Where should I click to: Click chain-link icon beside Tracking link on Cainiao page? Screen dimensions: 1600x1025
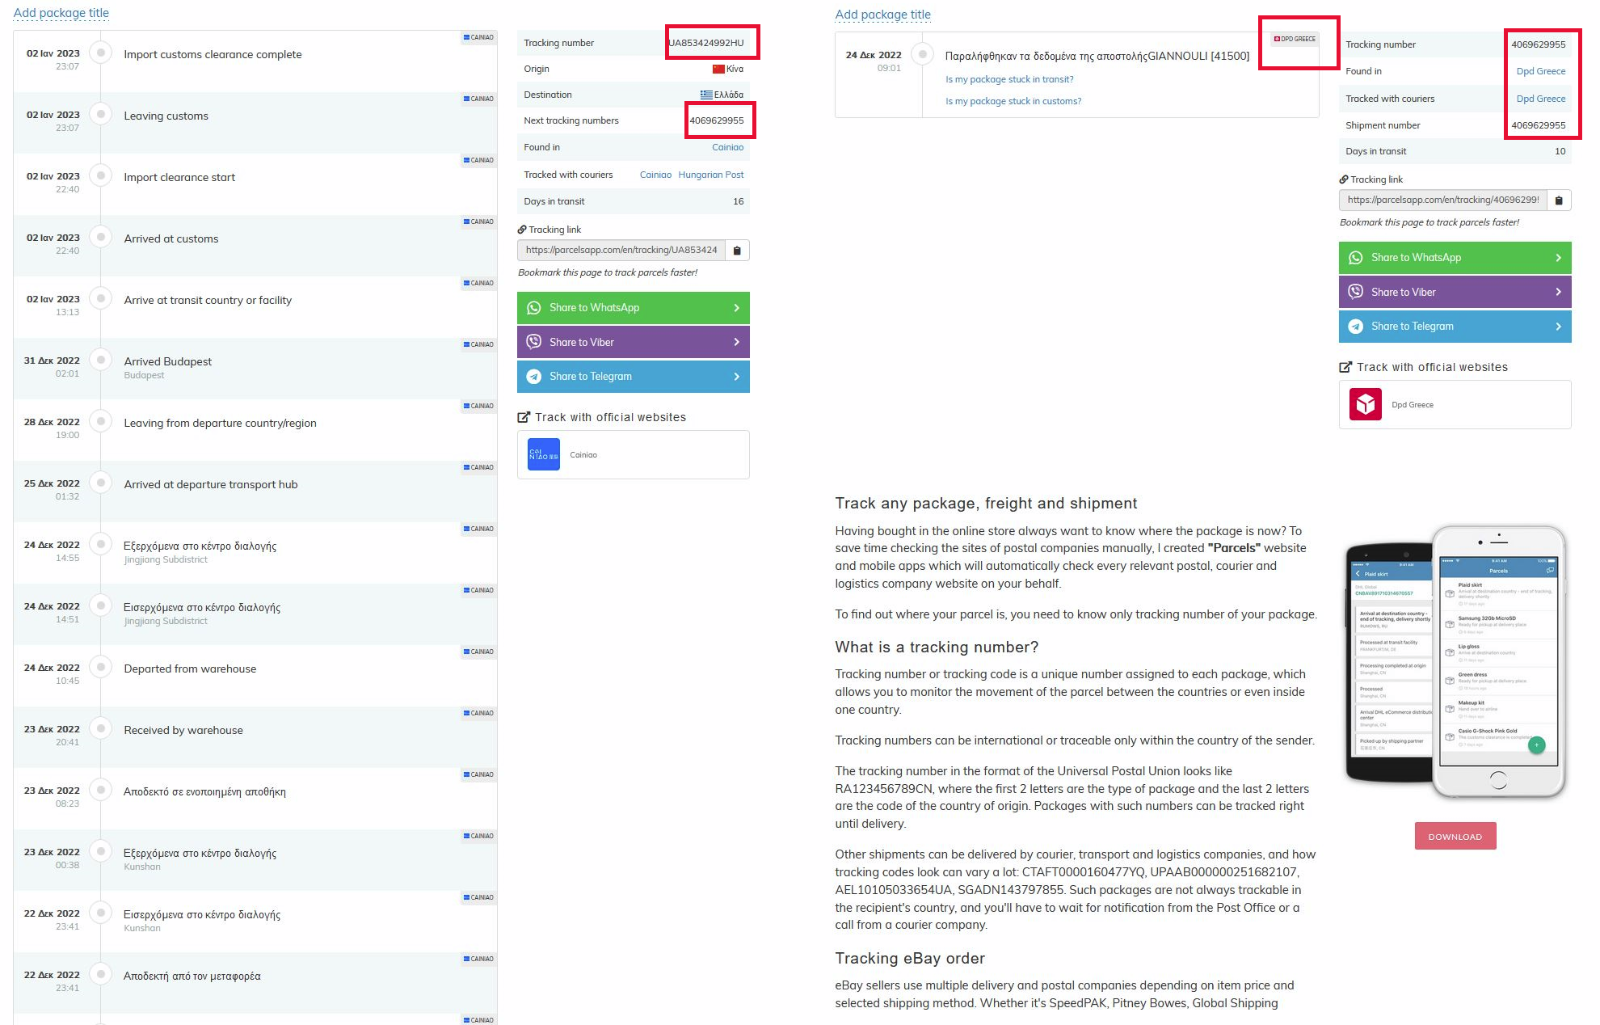pyautogui.click(x=522, y=230)
